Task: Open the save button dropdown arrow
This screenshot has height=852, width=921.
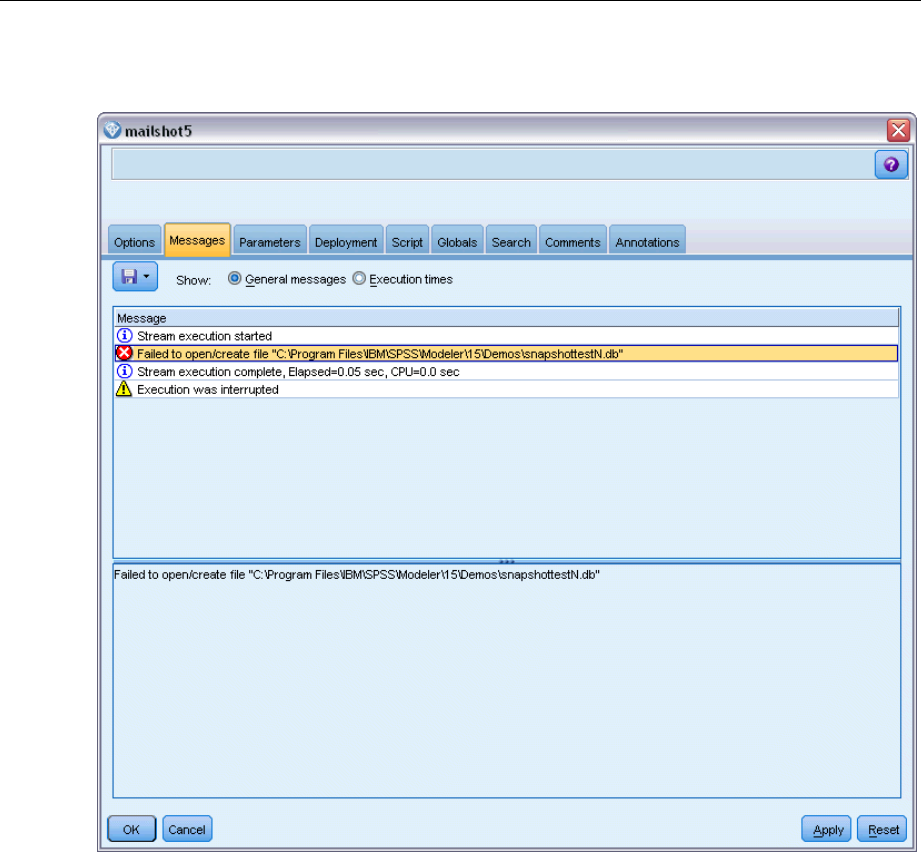Action: [x=147, y=275]
